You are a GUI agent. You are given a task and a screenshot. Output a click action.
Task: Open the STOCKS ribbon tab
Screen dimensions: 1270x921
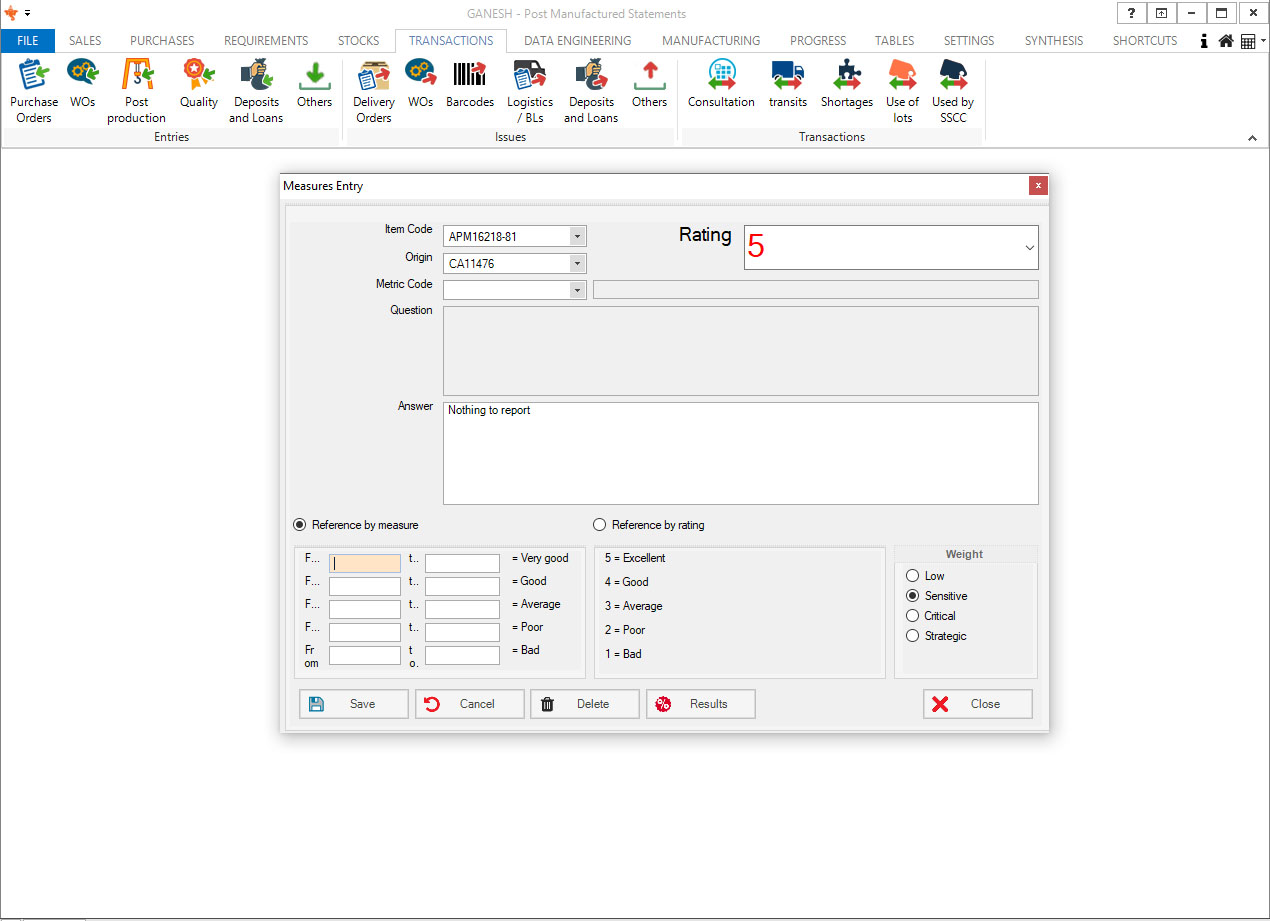click(x=358, y=41)
